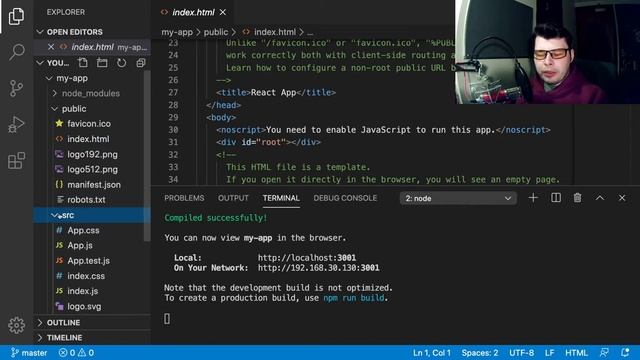The height and width of the screenshot is (360, 640).
Task: Click the master branch indicator in status bar
Action: click(x=29, y=353)
